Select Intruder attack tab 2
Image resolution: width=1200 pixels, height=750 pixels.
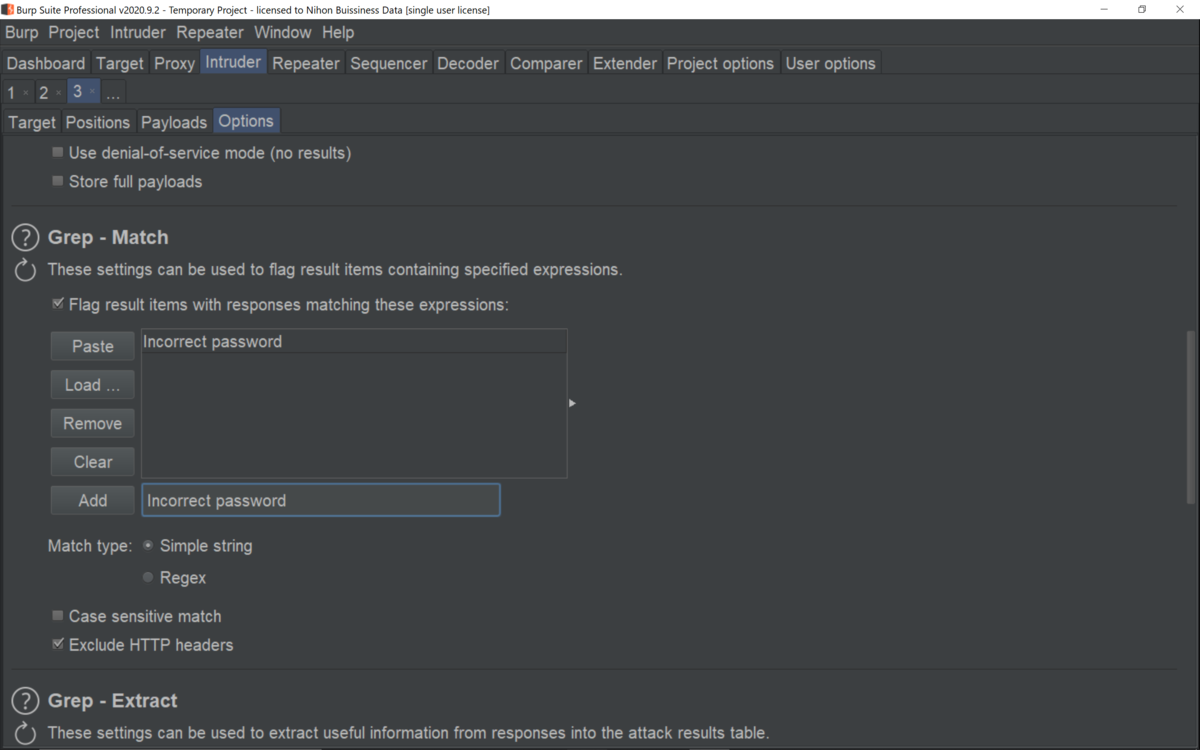pyautogui.click(x=44, y=93)
